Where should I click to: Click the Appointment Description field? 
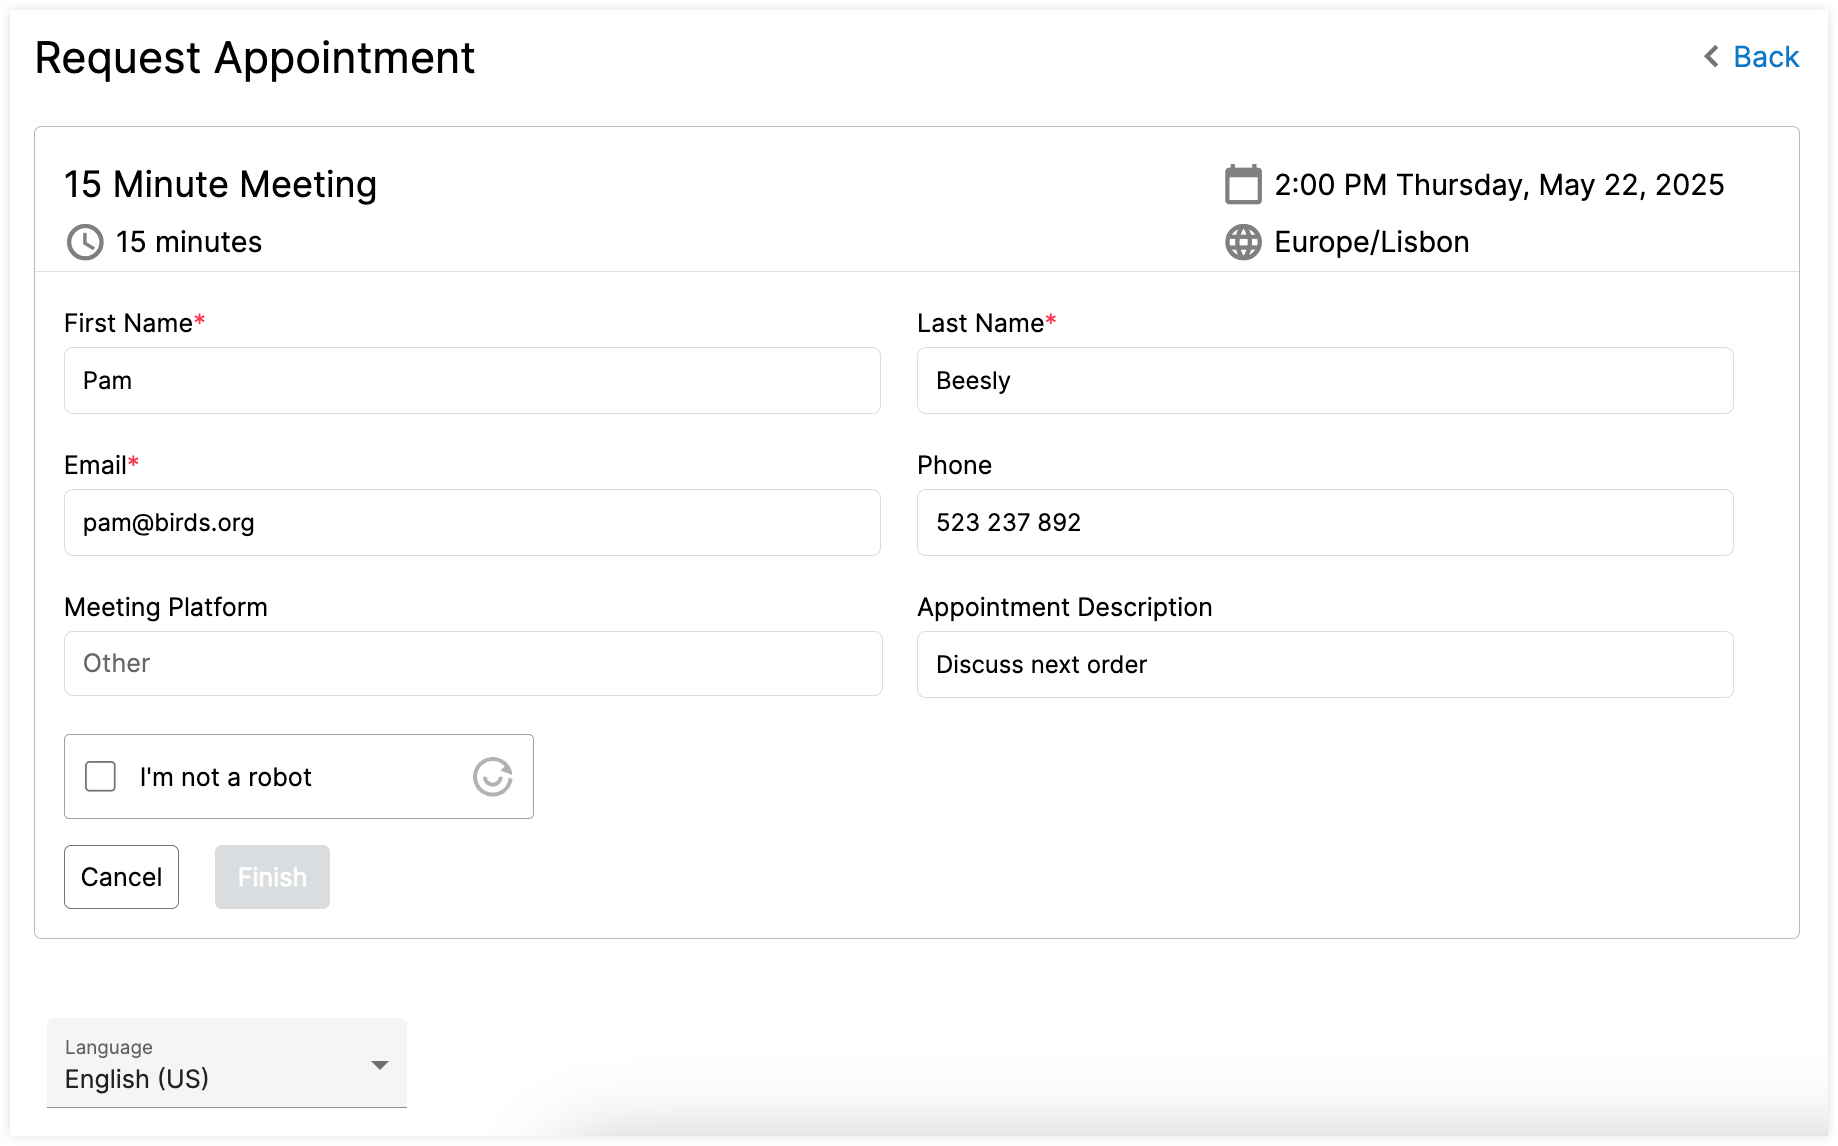[x=1325, y=665]
